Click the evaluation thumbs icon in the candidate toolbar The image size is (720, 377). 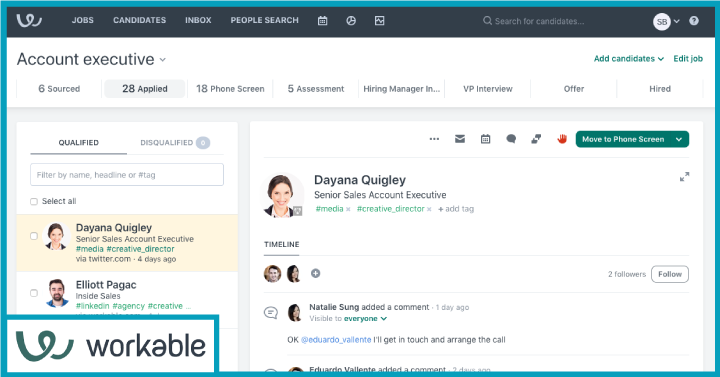[536, 139]
